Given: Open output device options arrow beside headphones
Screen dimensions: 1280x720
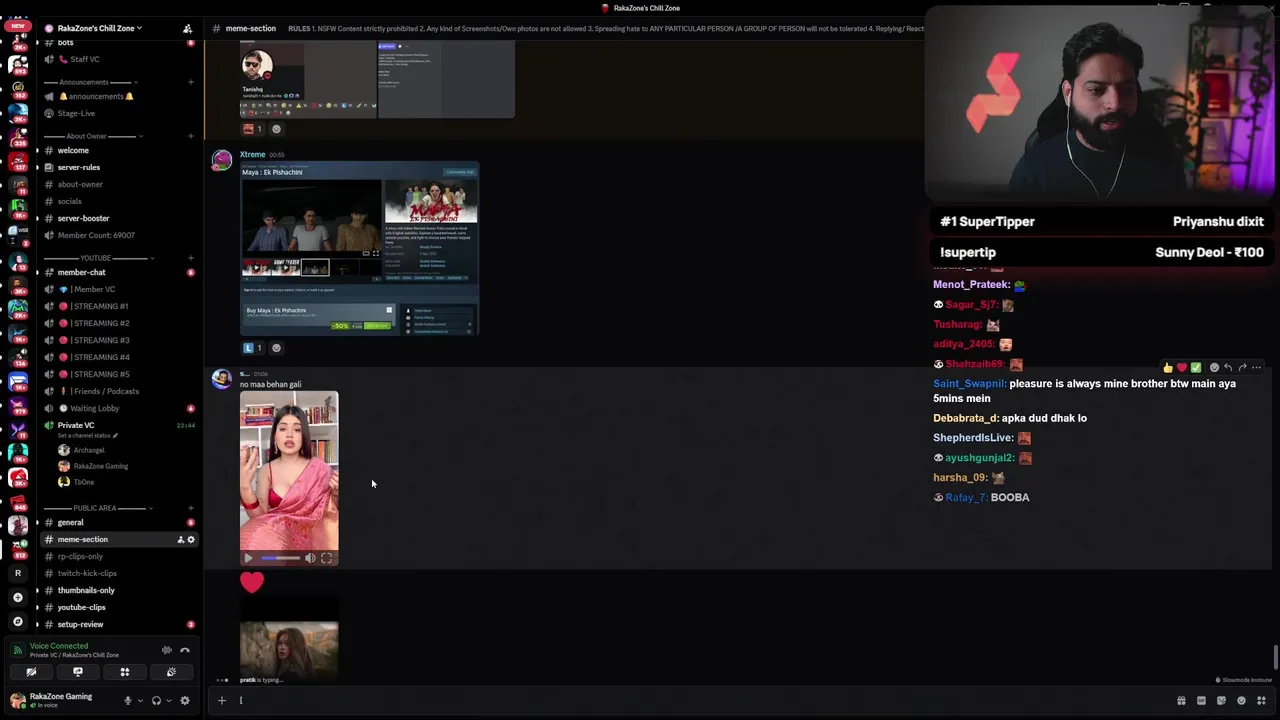Looking at the screenshot, I should [x=168, y=700].
